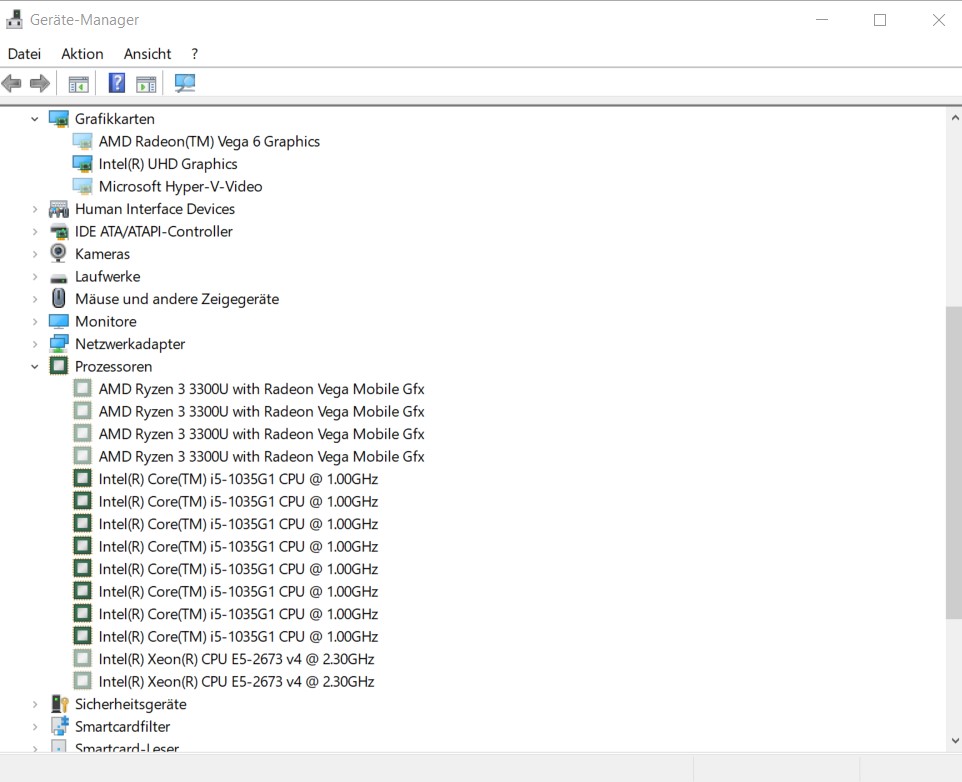This screenshot has width=962, height=782.
Task: Click the Kameras webcam icon
Action: coord(58,253)
